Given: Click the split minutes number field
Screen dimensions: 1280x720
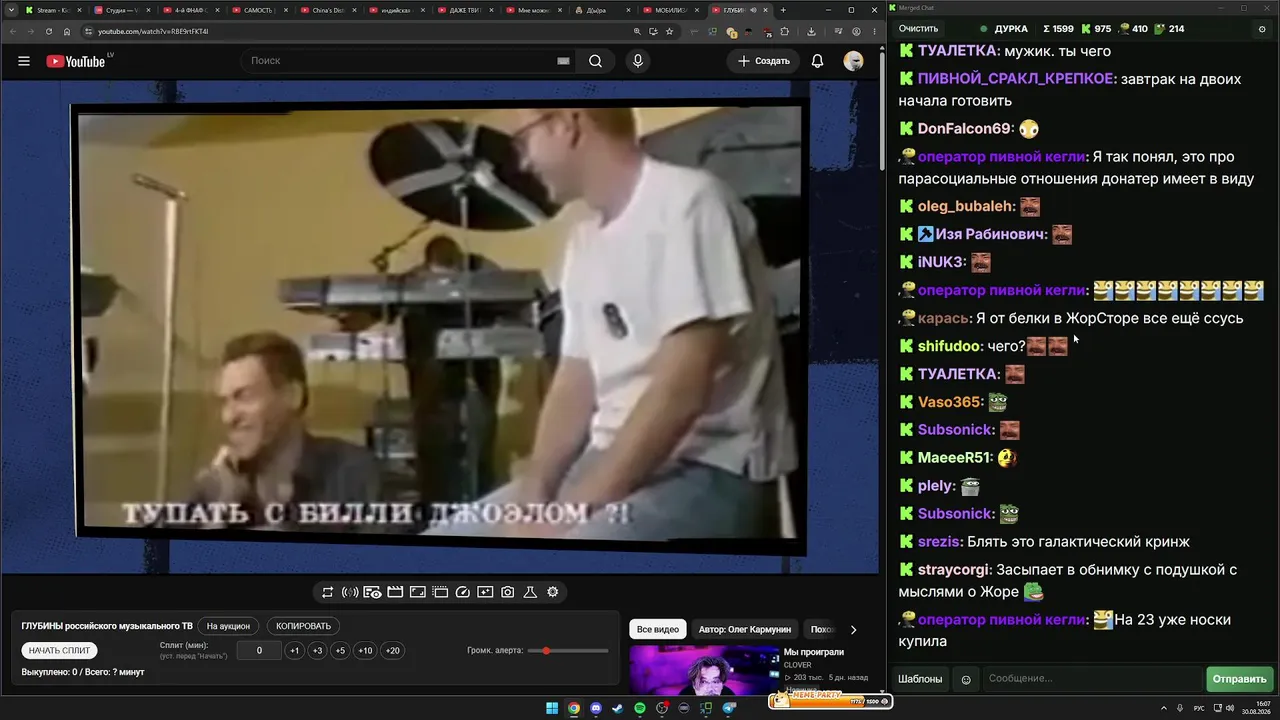Looking at the screenshot, I should coord(260,651).
